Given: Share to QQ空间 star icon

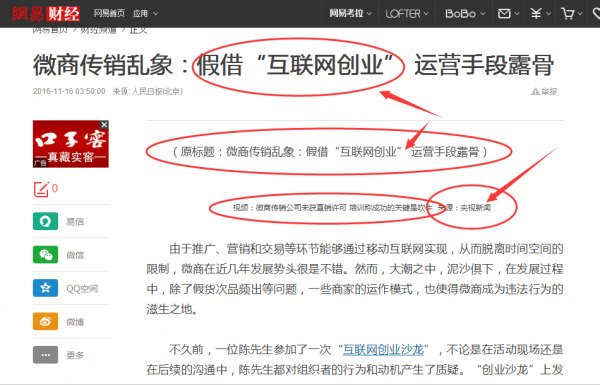Looking at the screenshot, I should (46, 288).
